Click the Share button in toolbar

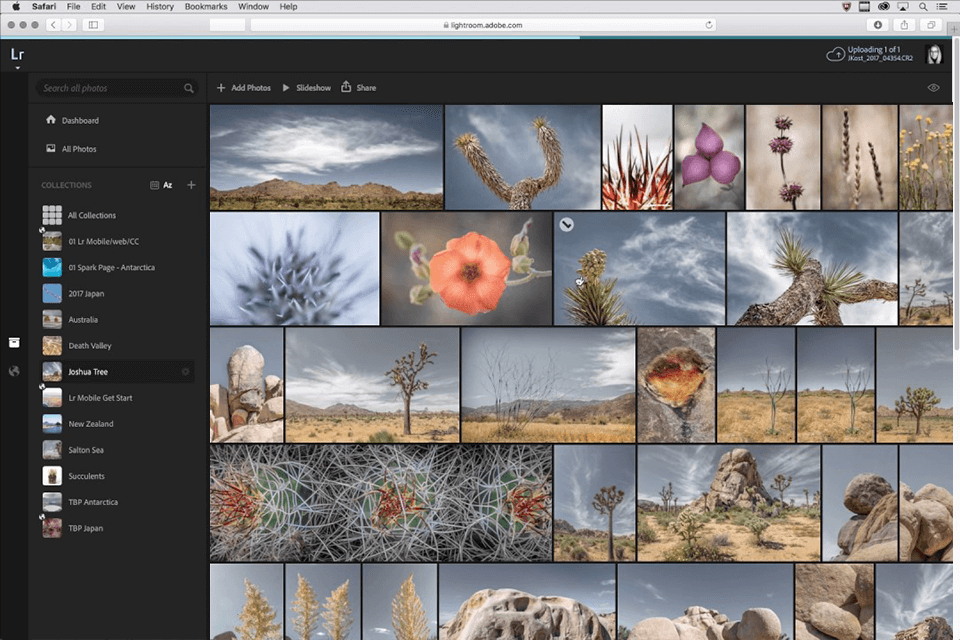359,87
